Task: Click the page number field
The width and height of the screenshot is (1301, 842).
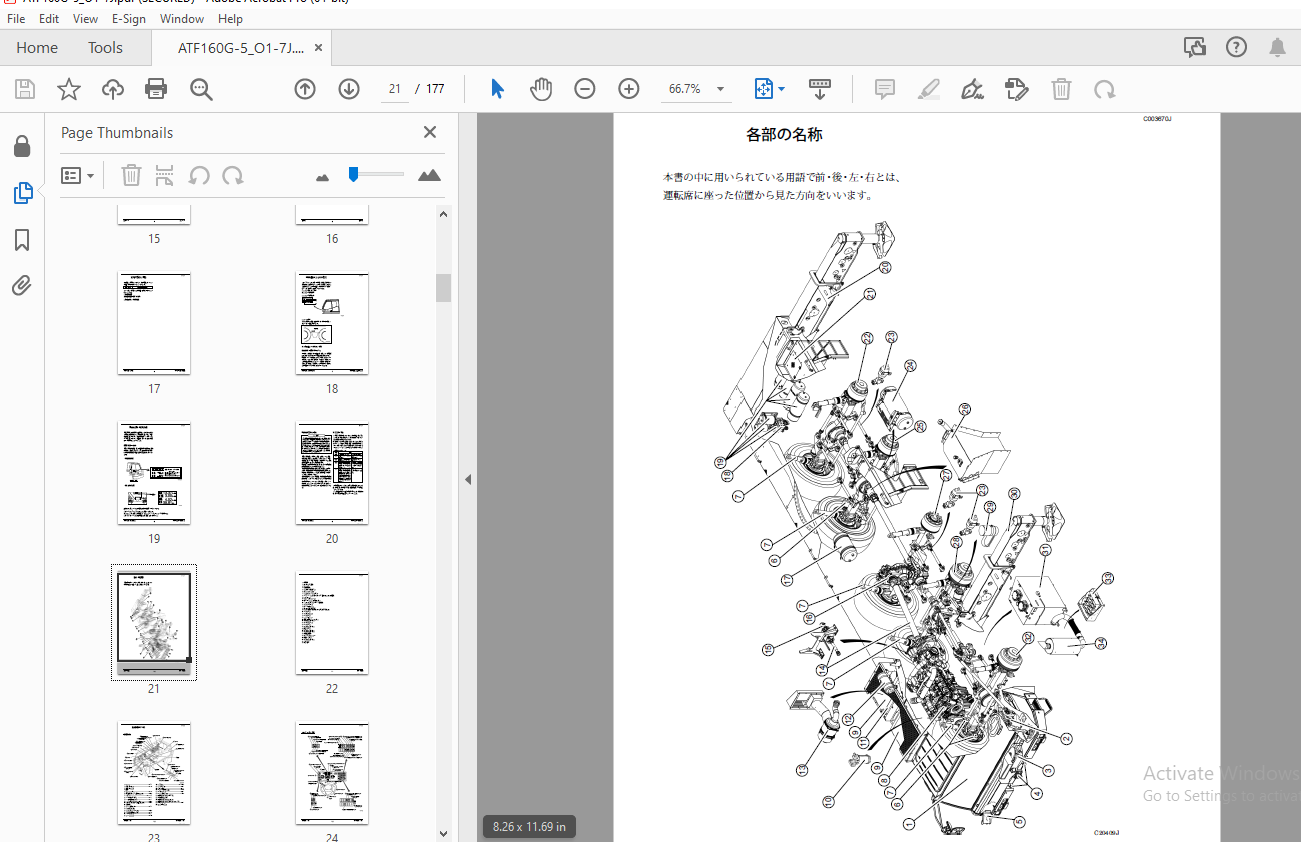Action: click(395, 89)
